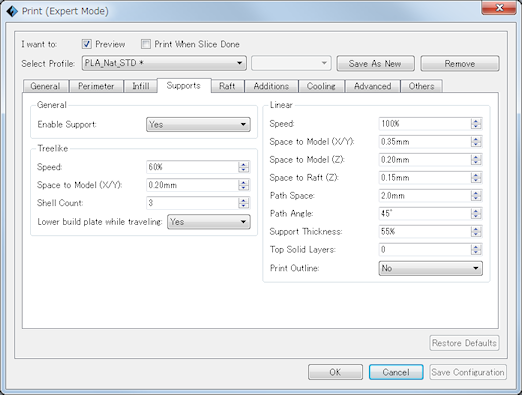The image size is (522, 395).
Task: Click Space to Model (Z) field
Action: pyautogui.click(x=425, y=160)
